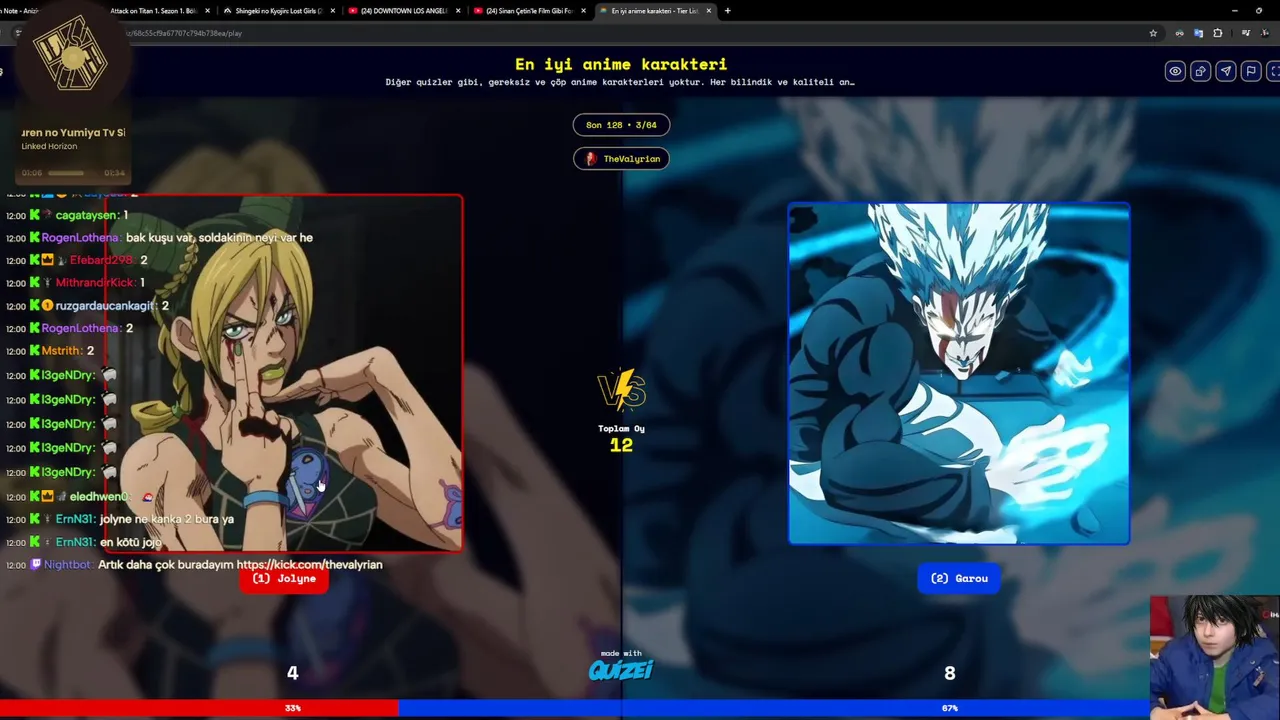Click the shapes icon in quiz toolbar
Screen dimensions: 1280x720
pyautogui.click(x=1200, y=71)
